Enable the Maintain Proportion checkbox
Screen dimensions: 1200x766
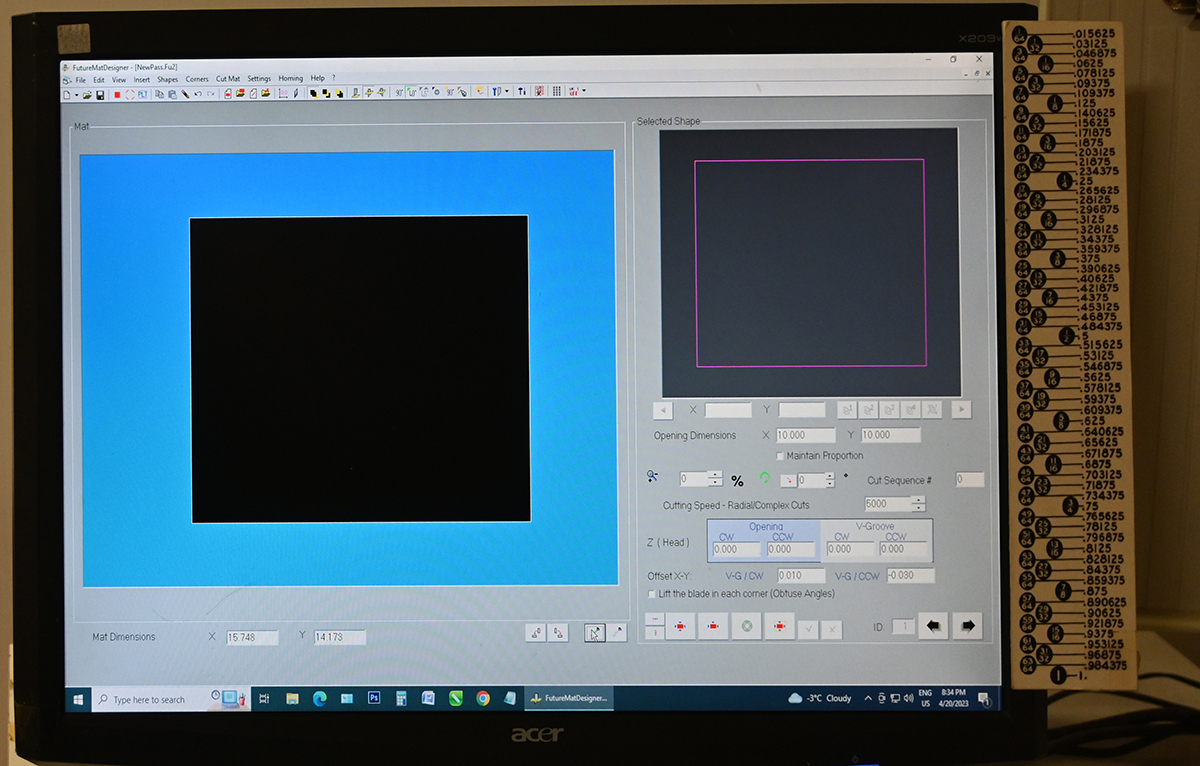coord(780,456)
